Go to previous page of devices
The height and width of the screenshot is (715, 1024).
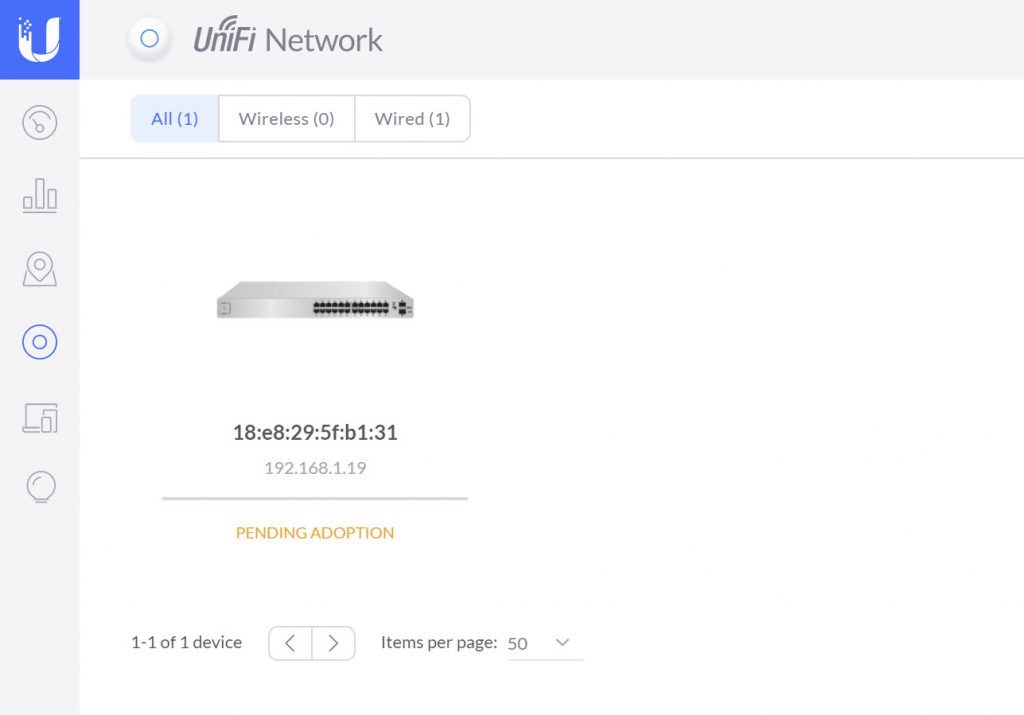(x=291, y=643)
